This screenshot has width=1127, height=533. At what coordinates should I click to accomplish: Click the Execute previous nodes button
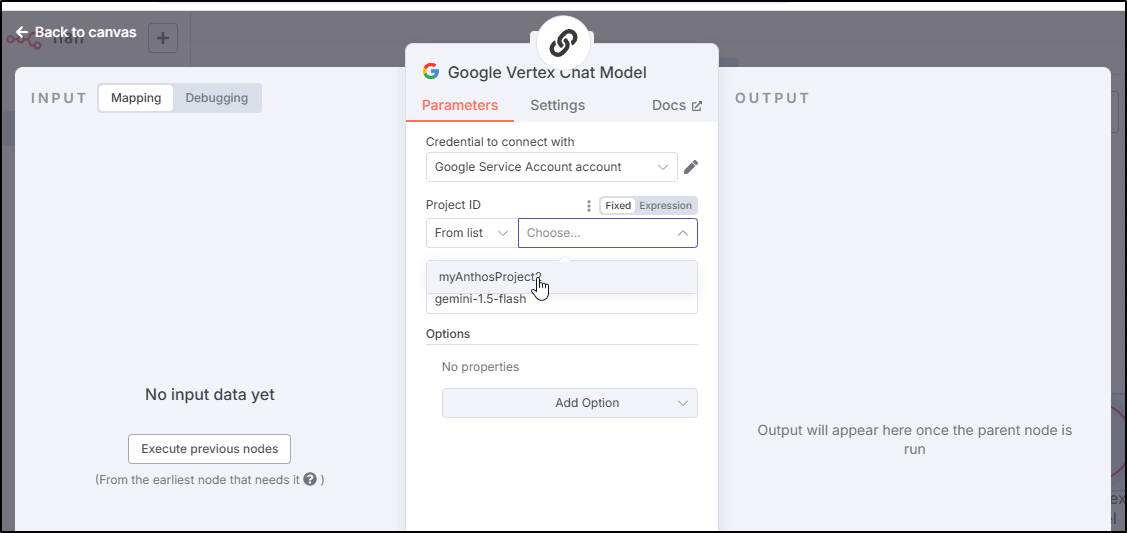point(209,449)
